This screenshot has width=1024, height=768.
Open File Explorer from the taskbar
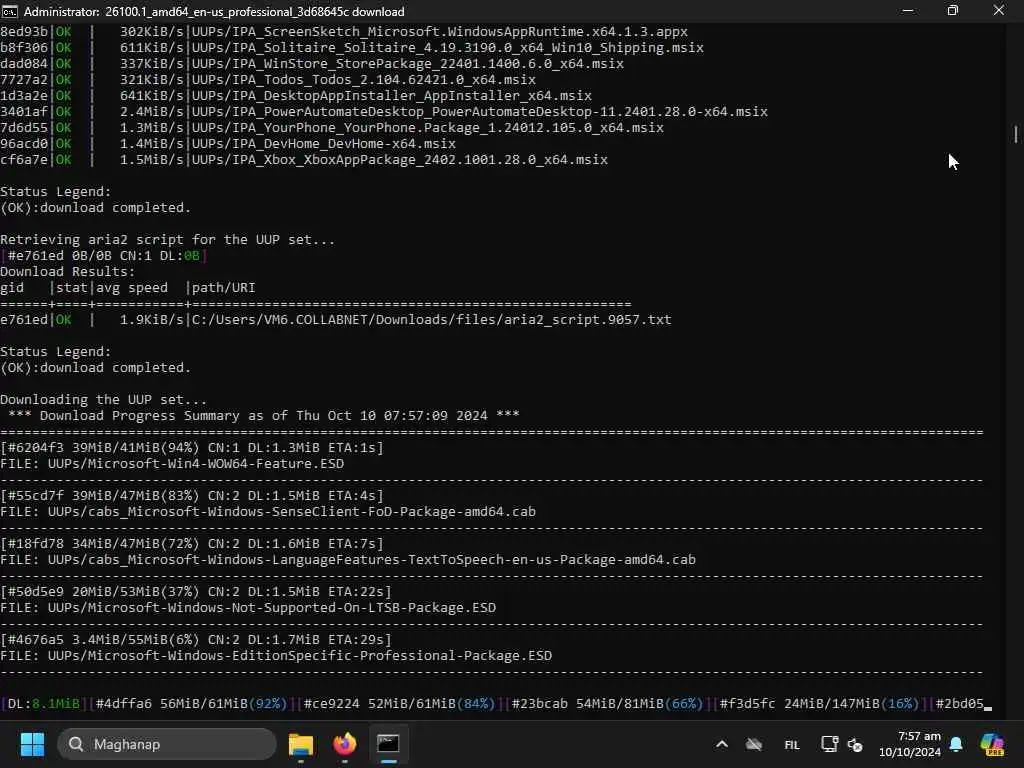tap(301, 744)
